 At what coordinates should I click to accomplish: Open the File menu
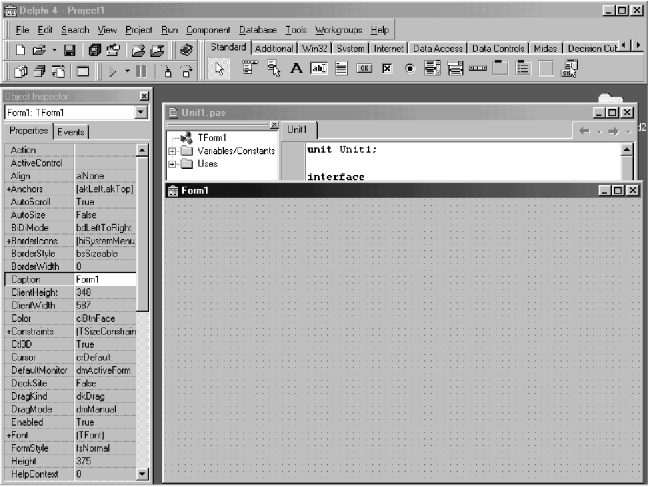(x=22, y=30)
